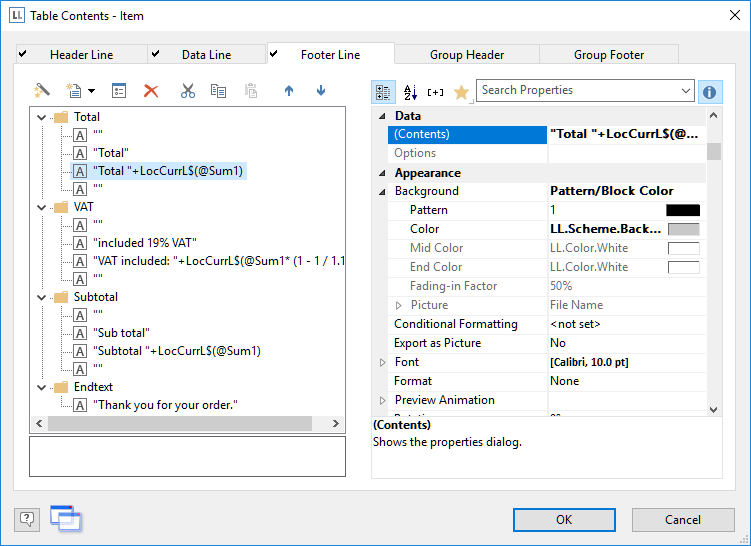The width and height of the screenshot is (751, 546).
Task: Click the Format property value None
Action: point(564,381)
